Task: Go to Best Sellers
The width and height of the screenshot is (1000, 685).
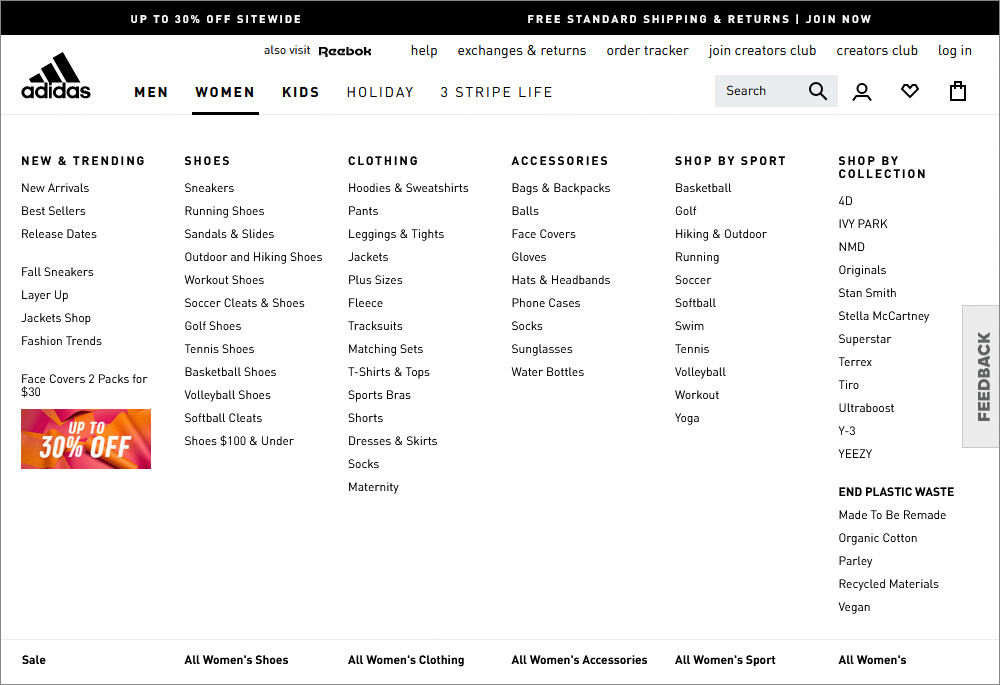Action: (53, 211)
